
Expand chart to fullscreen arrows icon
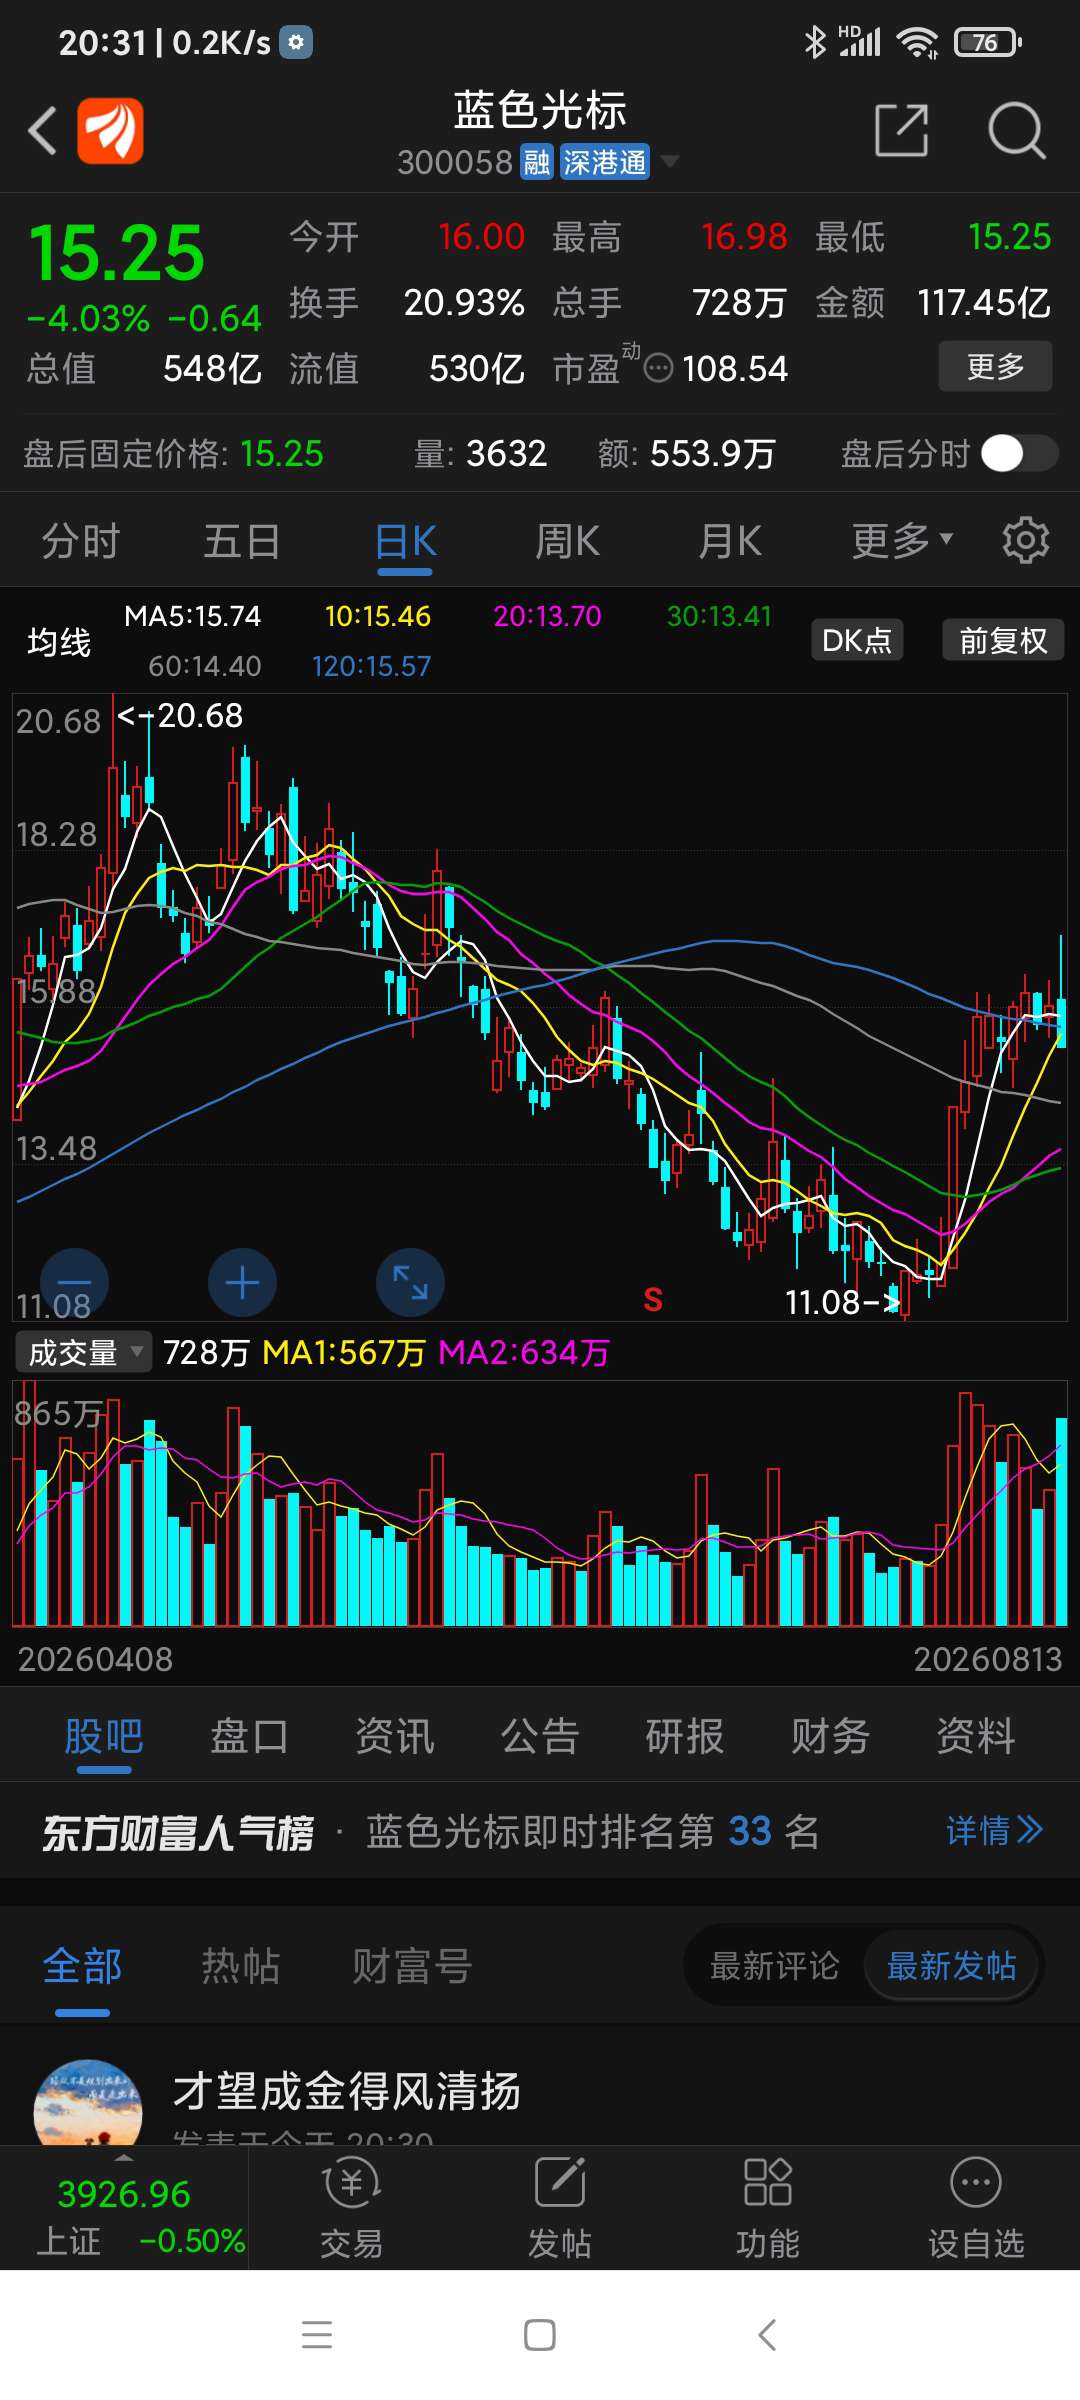[x=410, y=1282]
